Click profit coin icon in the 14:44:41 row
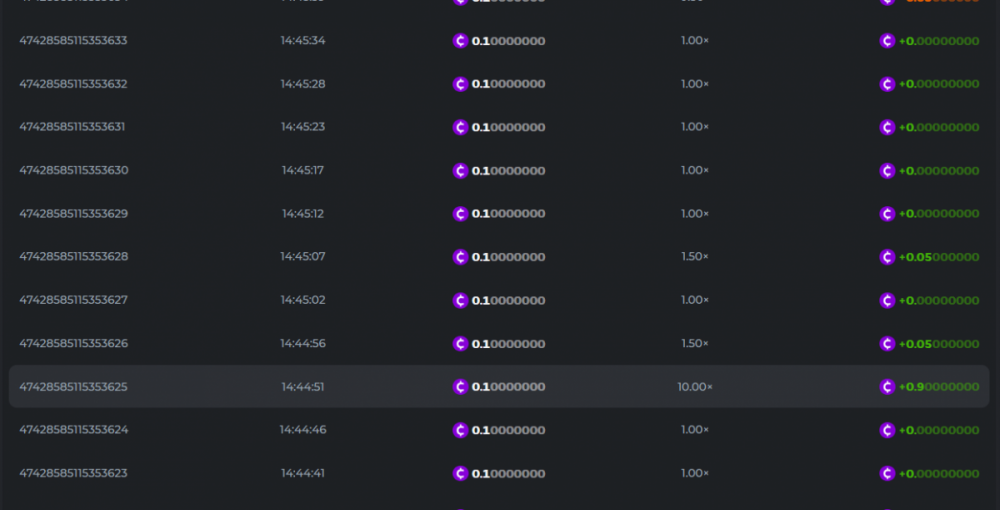This screenshot has width=1000, height=510. point(887,473)
